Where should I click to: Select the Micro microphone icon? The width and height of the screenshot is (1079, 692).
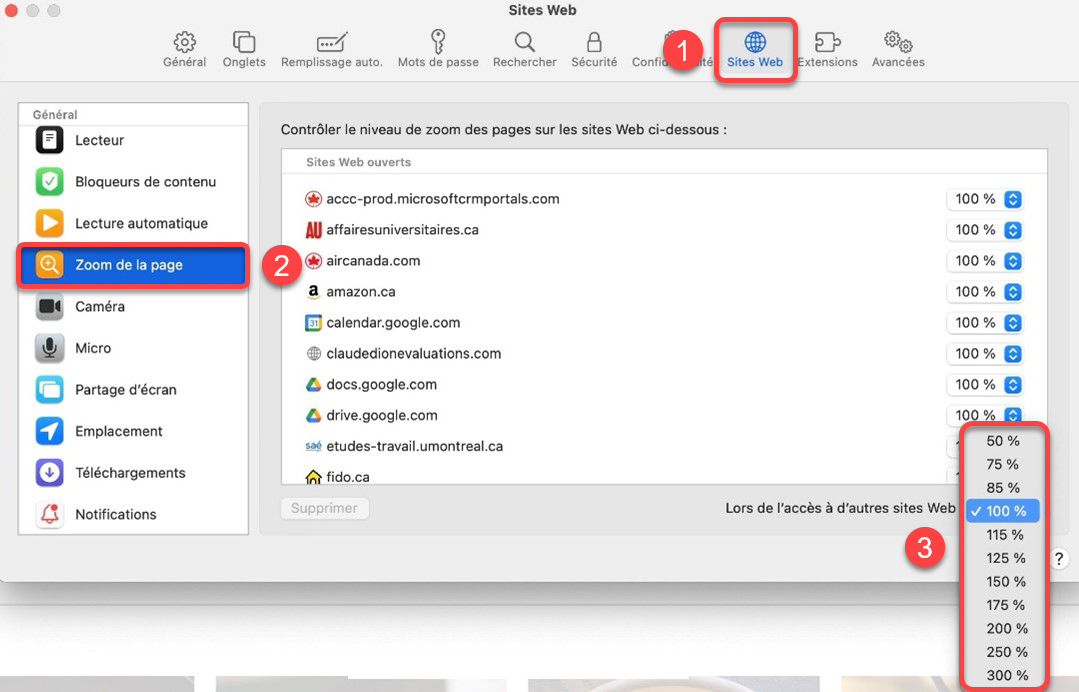click(50, 348)
